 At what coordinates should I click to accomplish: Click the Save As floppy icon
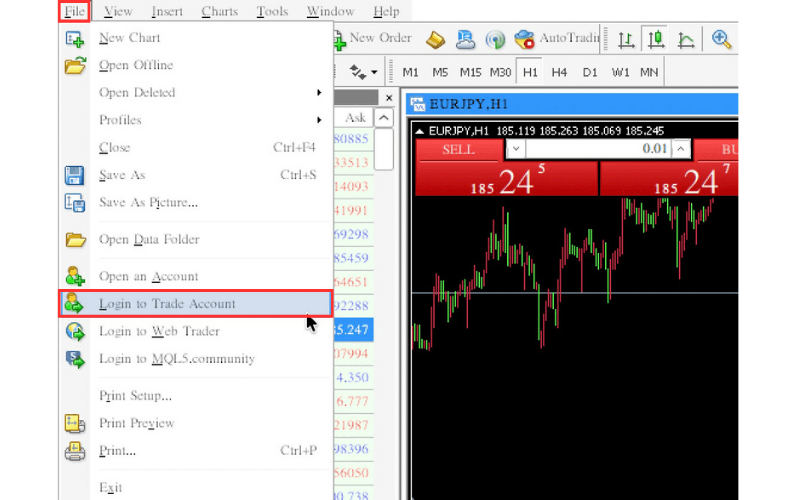click(74, 175)
